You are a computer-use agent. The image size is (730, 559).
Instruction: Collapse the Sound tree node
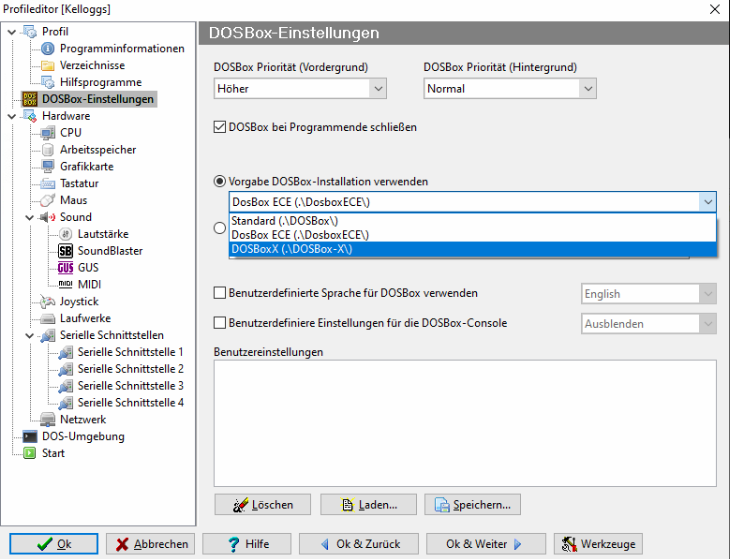(x=29, y=217)
